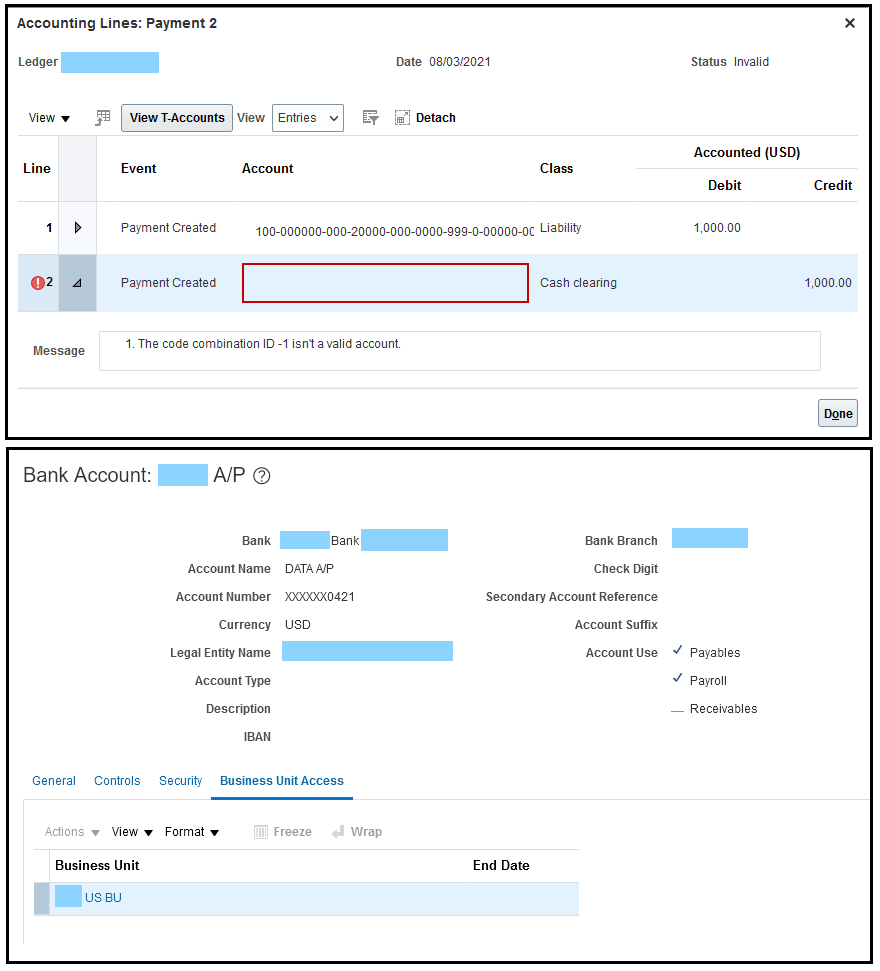Click the error icon on accounting line 2

point(38,282)
